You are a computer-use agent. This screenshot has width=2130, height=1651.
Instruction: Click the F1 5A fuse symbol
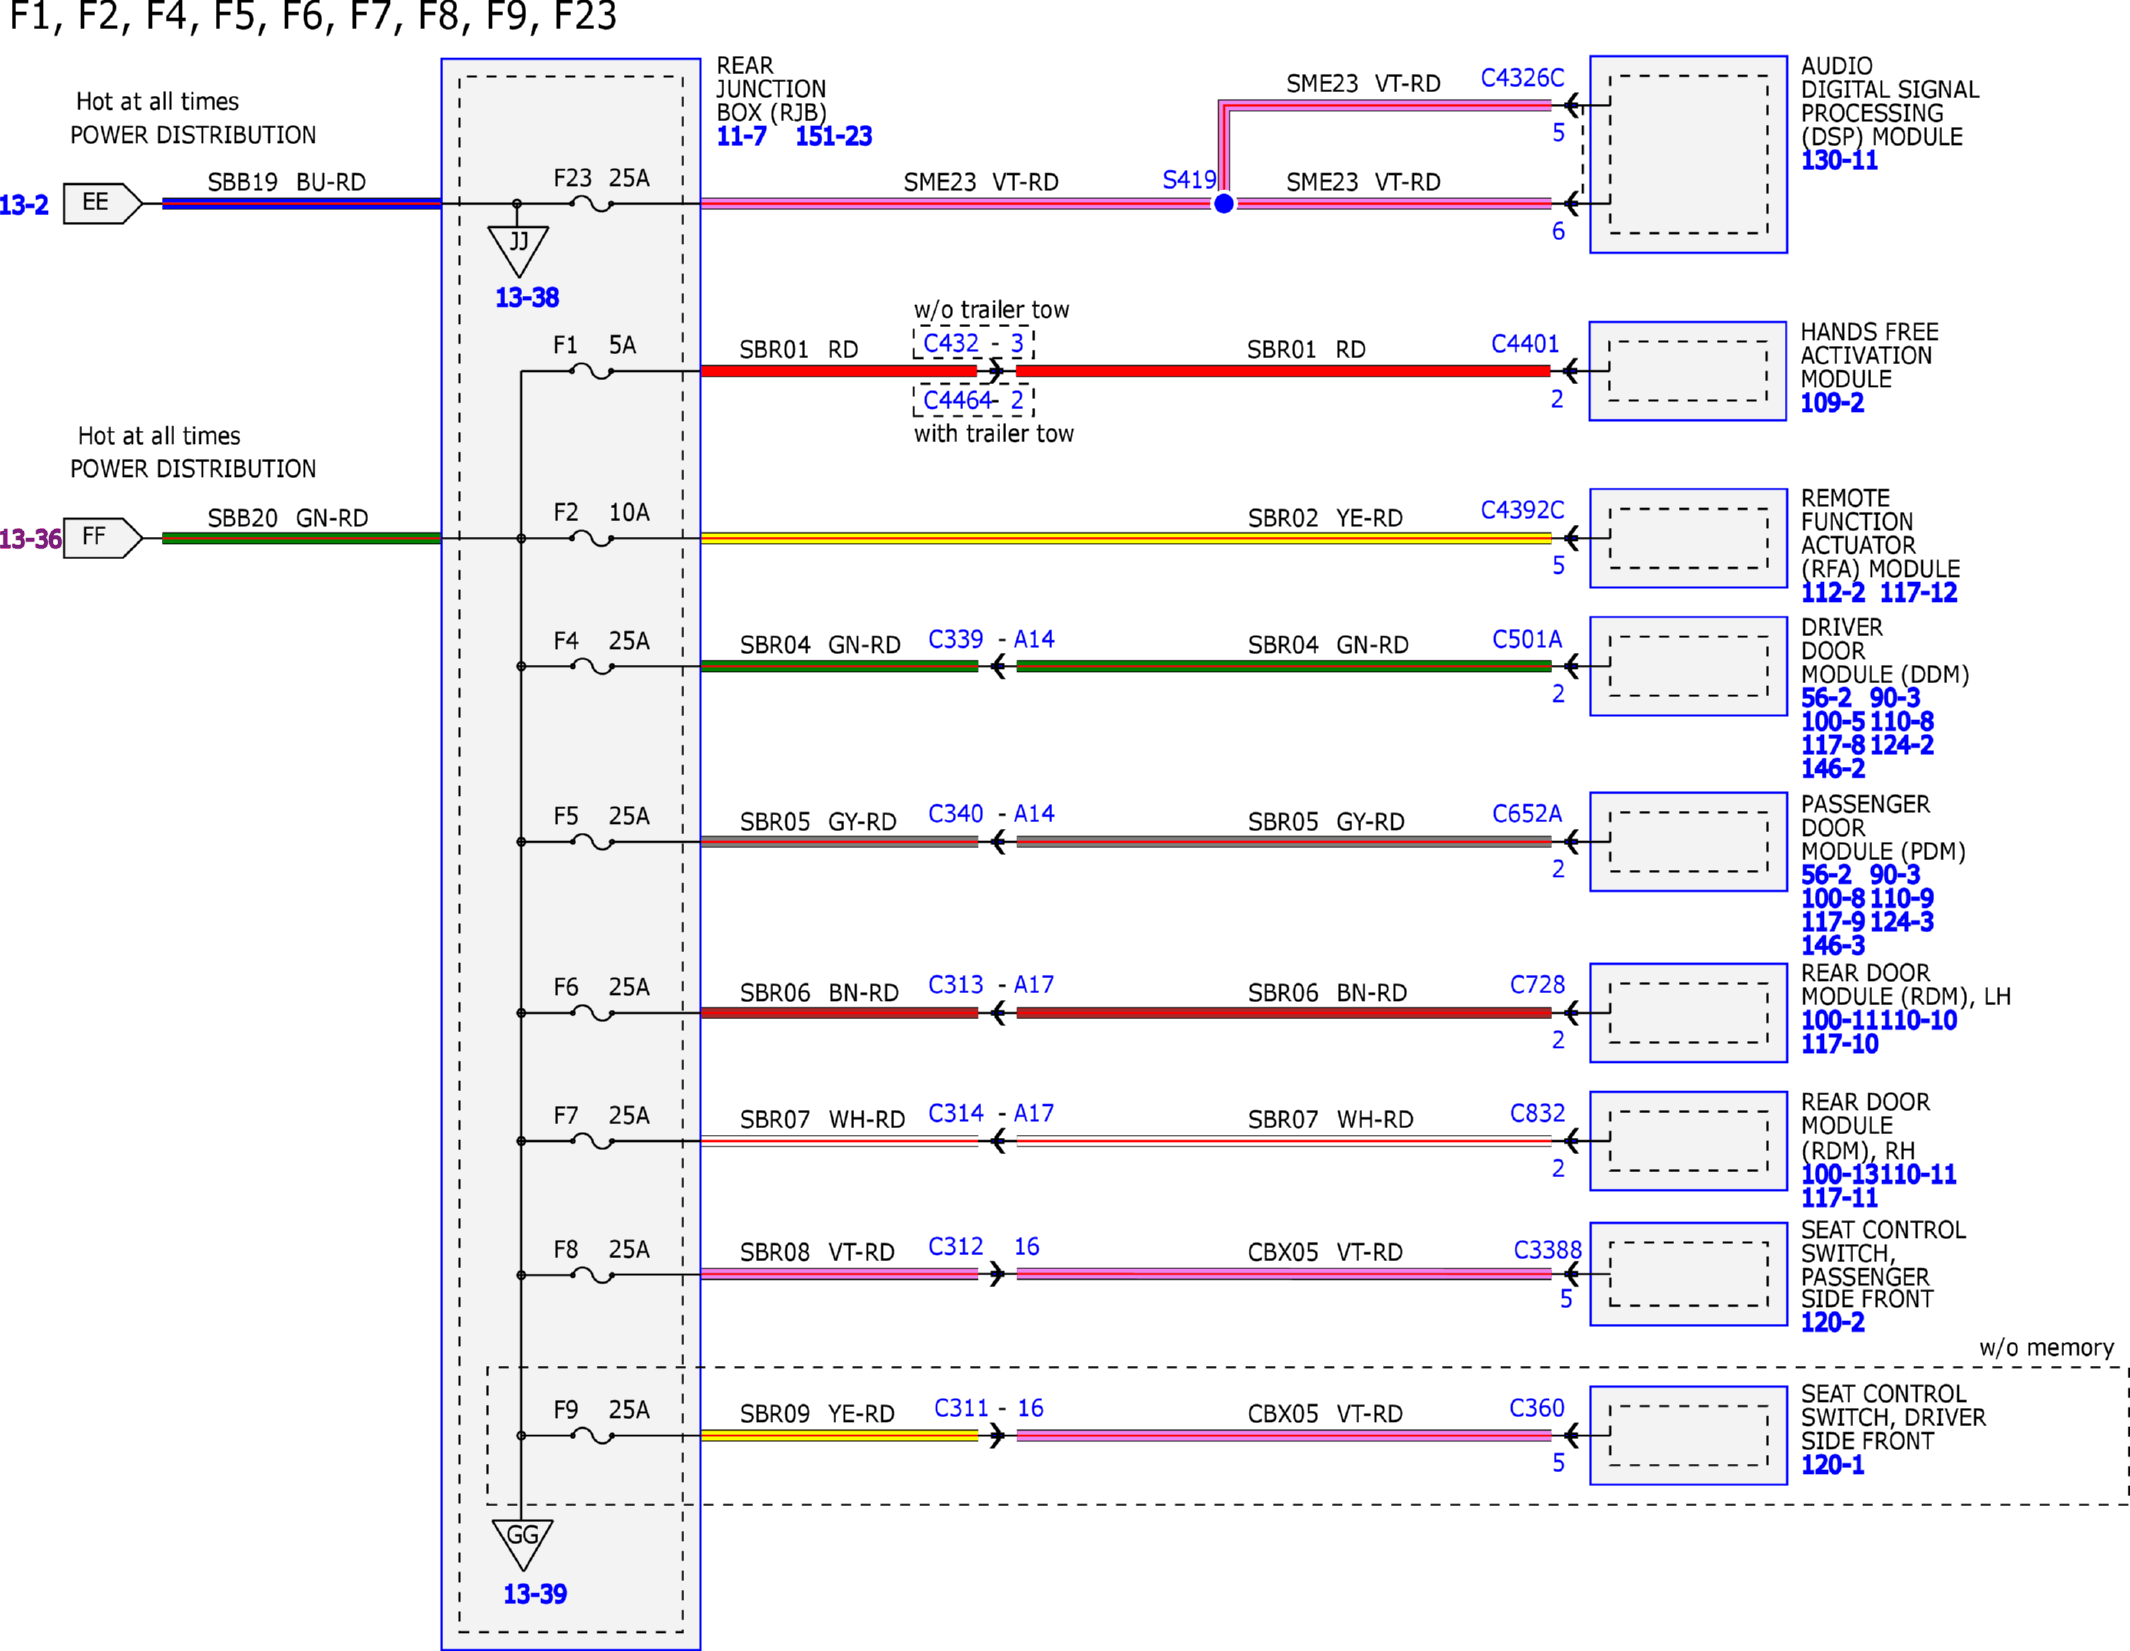pos(591,372)
